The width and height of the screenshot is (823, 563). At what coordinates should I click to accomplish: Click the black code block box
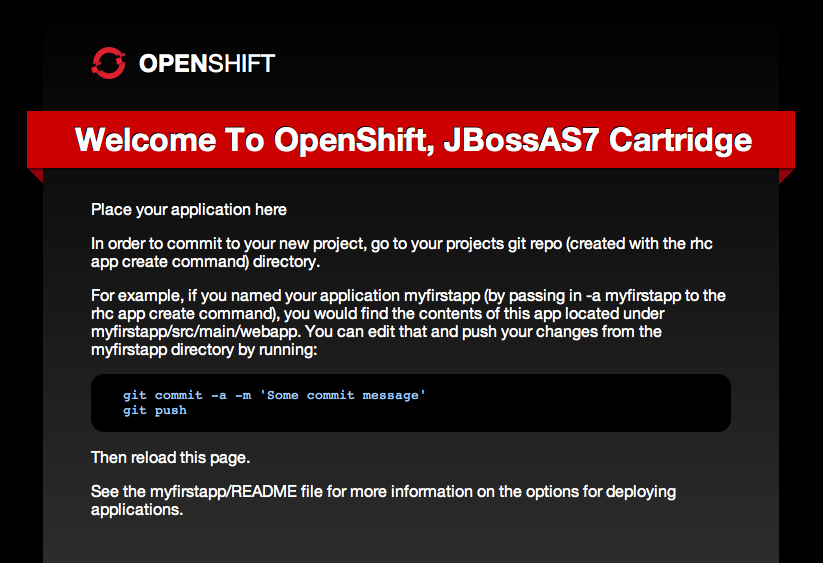click(x=410, y=403)
